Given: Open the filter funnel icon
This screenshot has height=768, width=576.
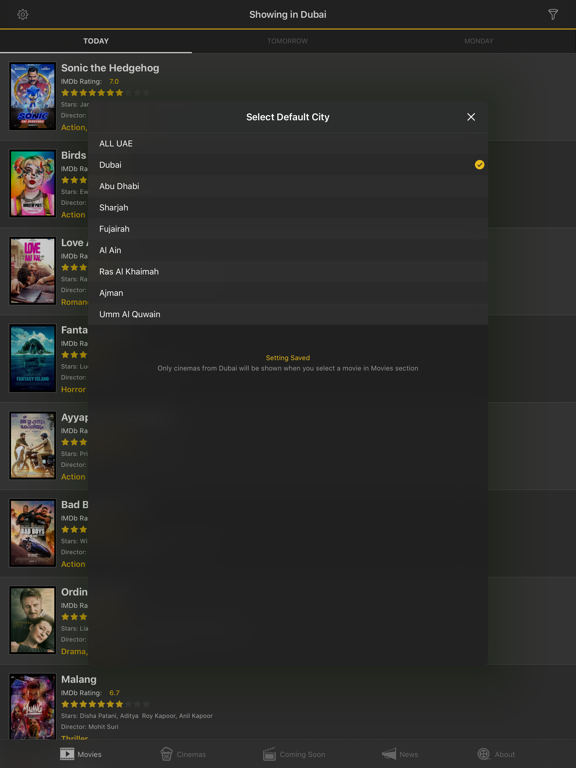Looking at the screenshot, I should tap(553, 14).
